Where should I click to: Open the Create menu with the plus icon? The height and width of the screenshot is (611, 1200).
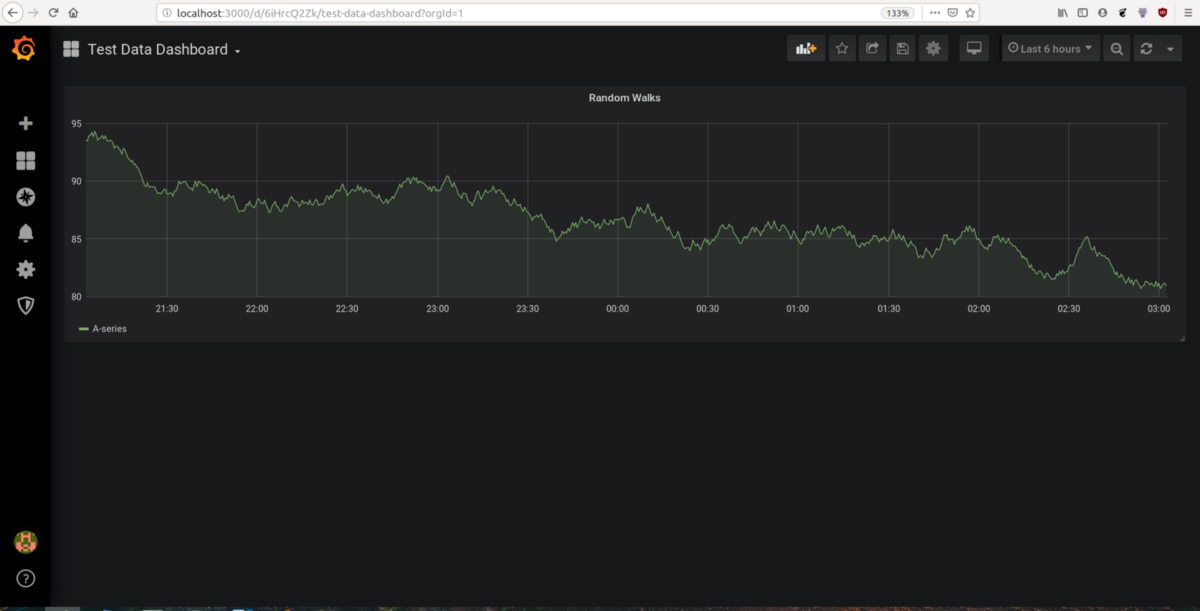[25, 122]
